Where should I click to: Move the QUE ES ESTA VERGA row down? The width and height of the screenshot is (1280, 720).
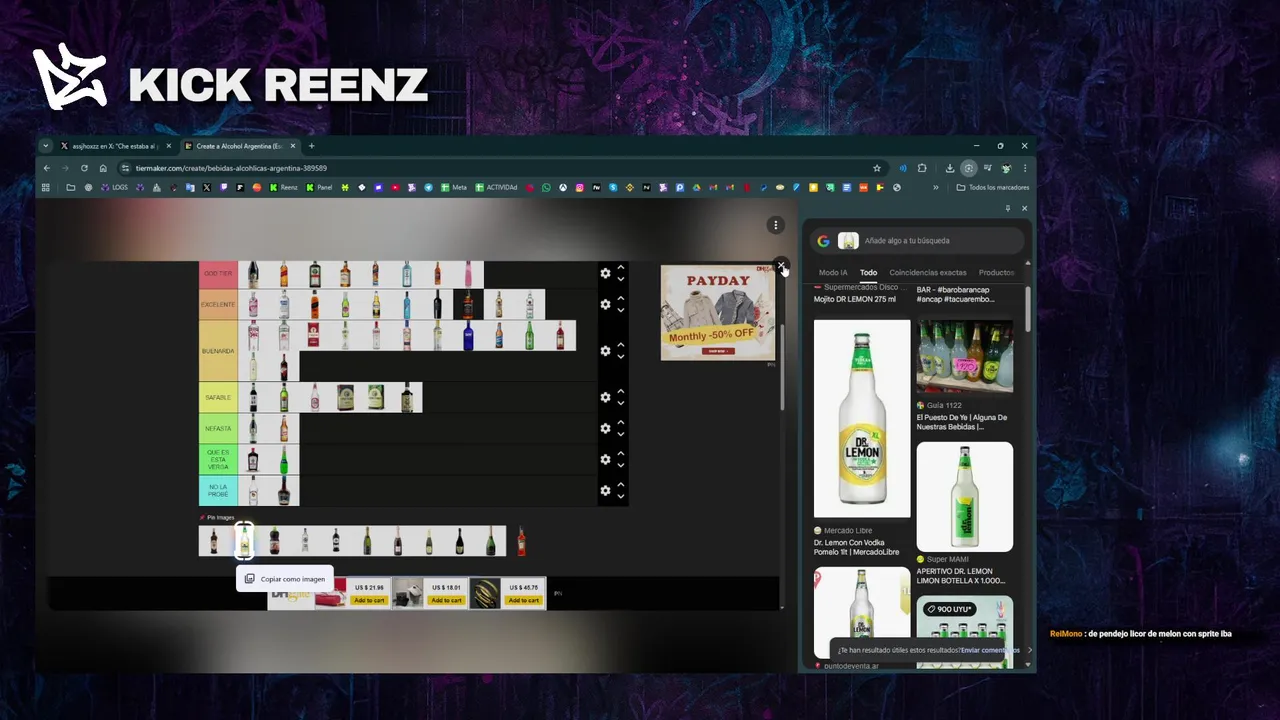coord(621,465)
